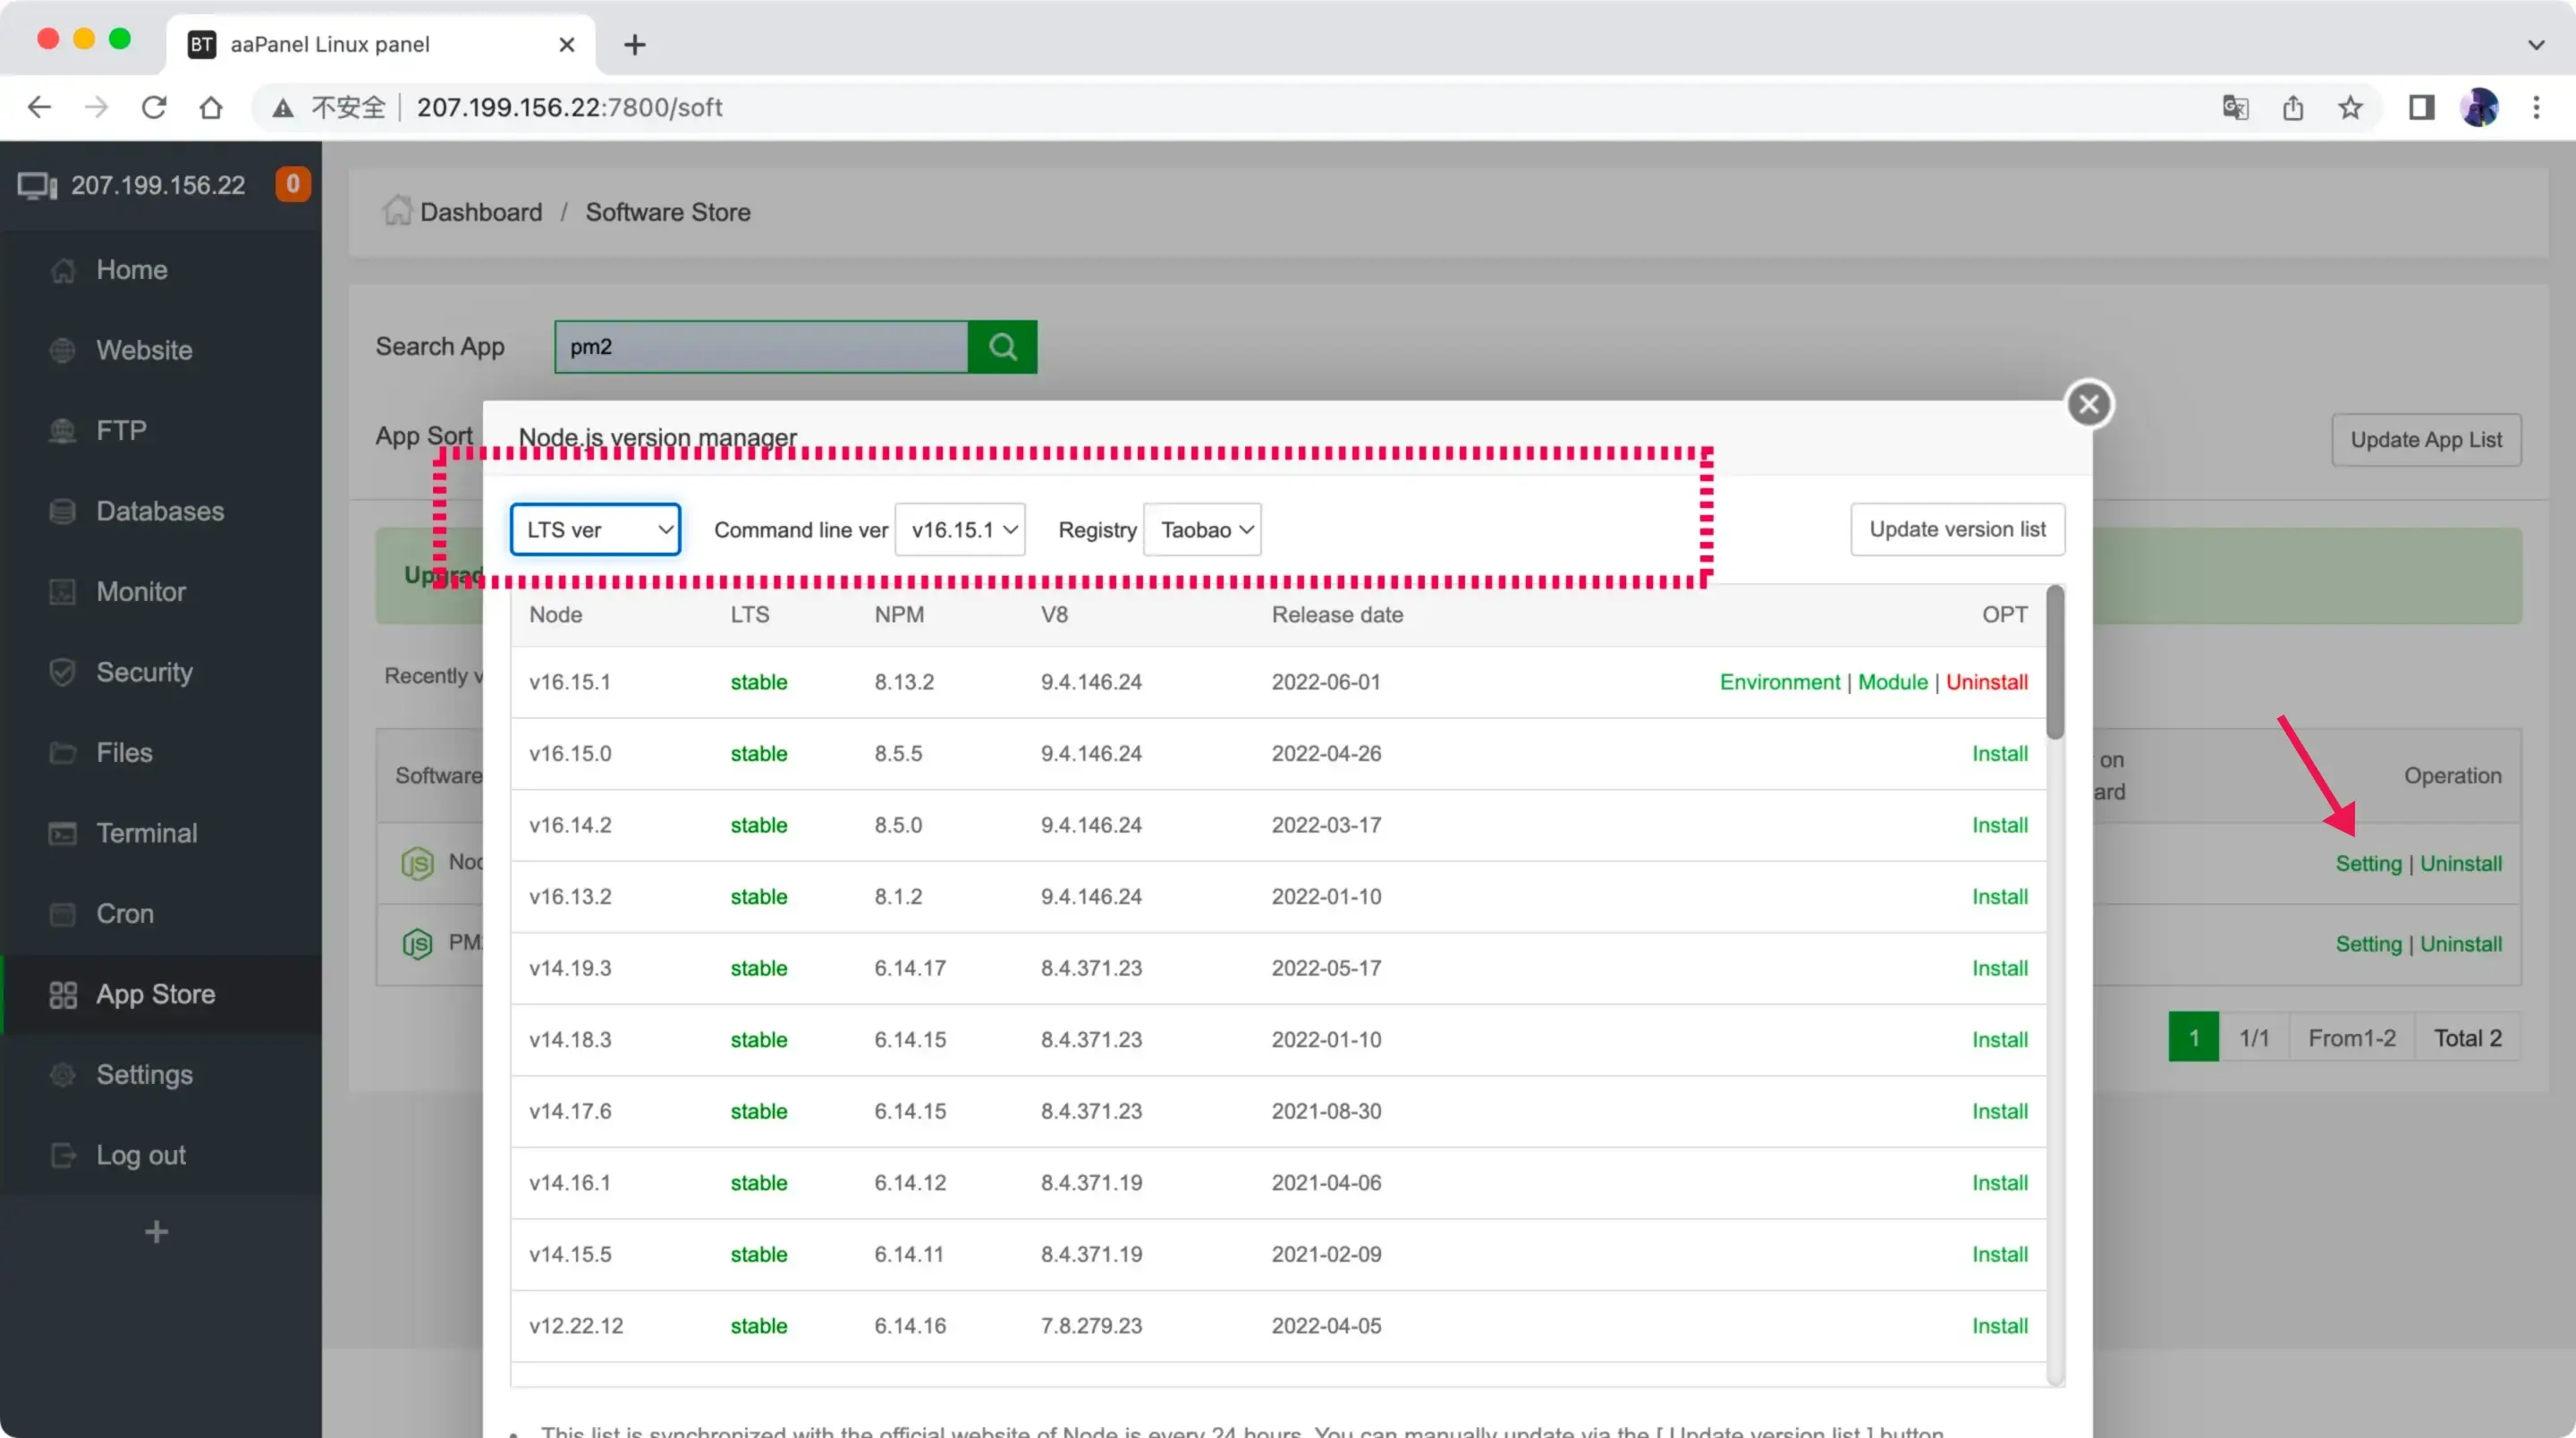Close the aaPanel Linux panel tab
Image resolution: width=2576 pixels, height=1438 pixels.
[566, 45]
